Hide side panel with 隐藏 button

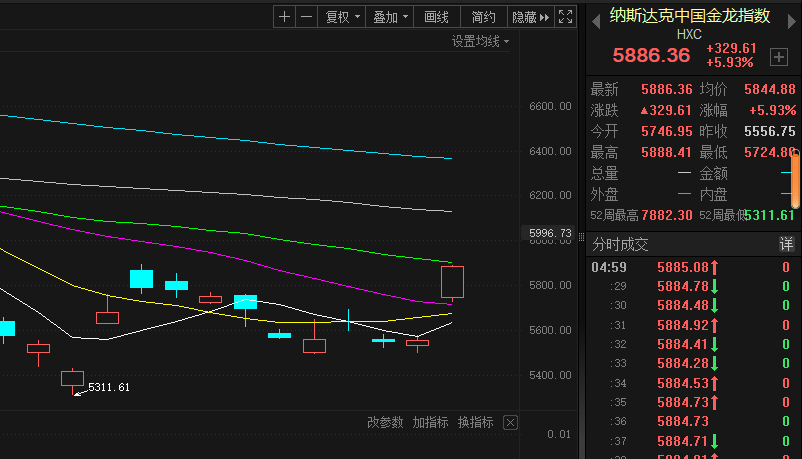[x=530, y=17]
